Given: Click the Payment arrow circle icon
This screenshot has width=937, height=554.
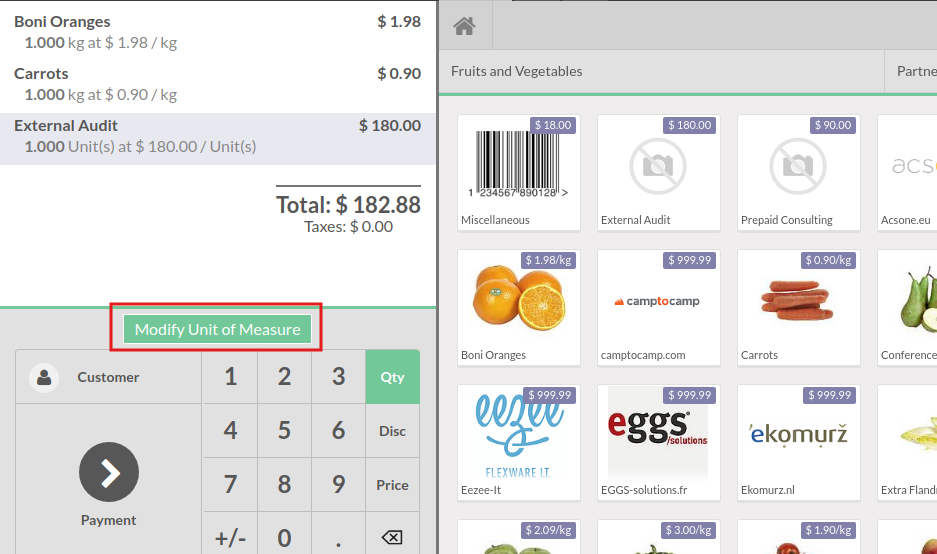Looking at the screenshot, I should click(x=109, y=472).
